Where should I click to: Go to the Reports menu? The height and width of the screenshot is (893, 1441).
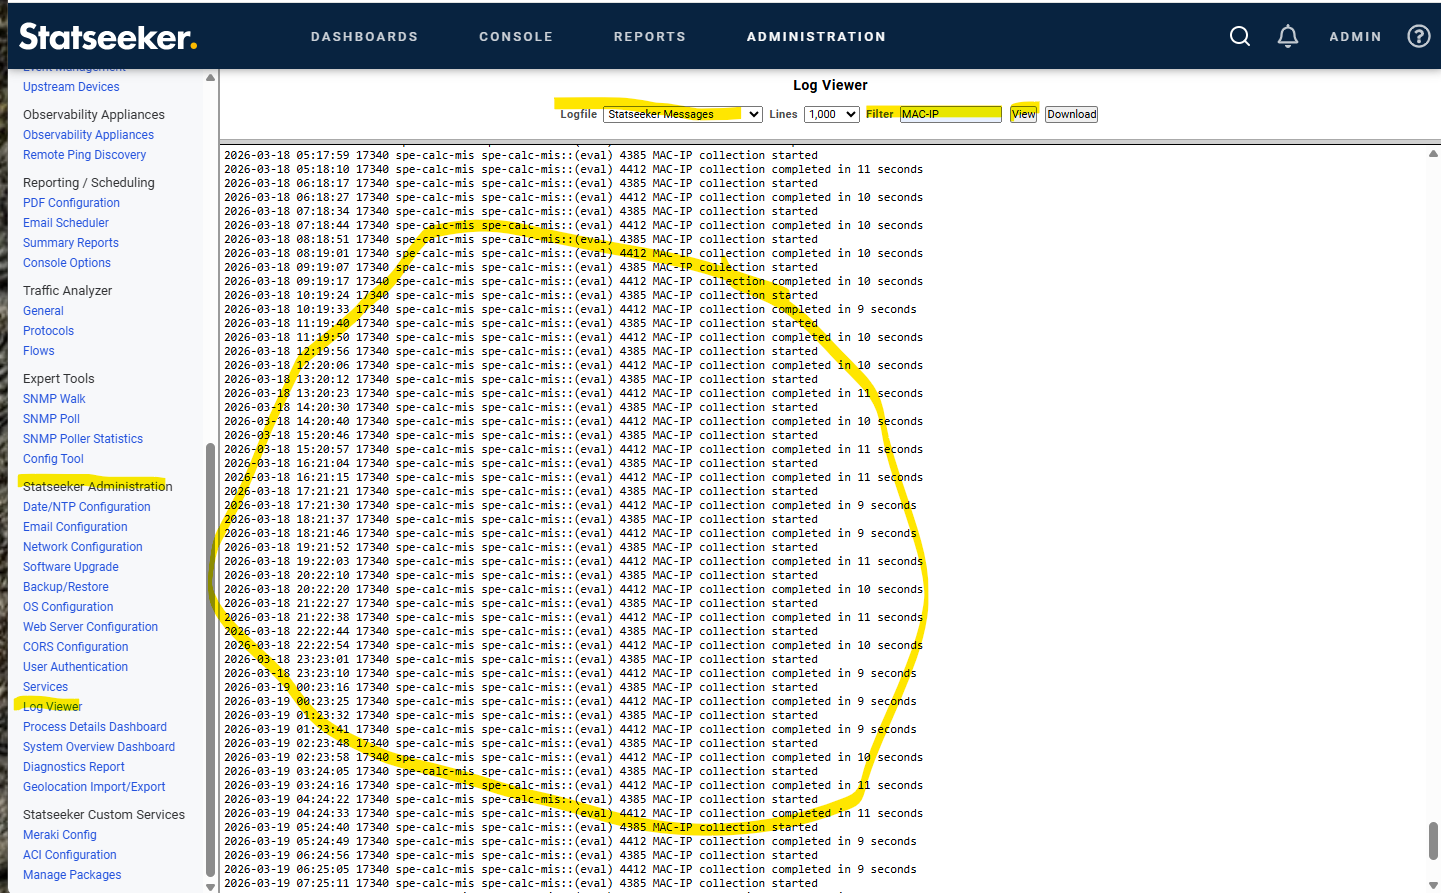649,37
